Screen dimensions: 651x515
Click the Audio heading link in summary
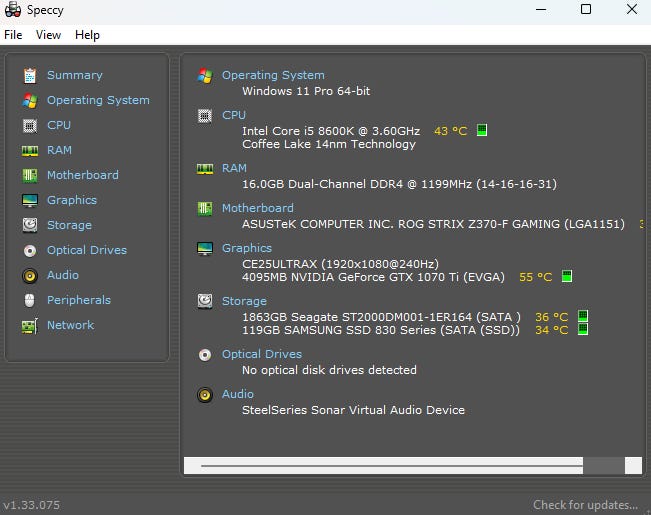[237, 394]
